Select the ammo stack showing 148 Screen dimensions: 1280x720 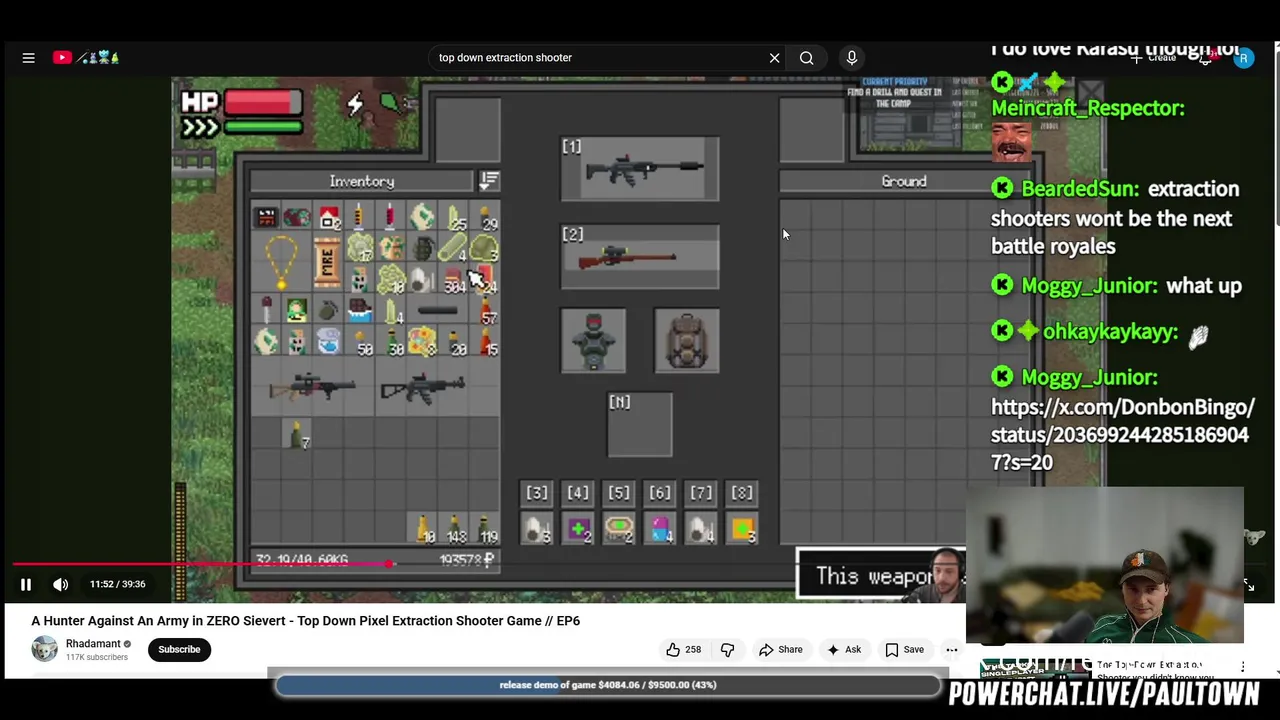456,529
